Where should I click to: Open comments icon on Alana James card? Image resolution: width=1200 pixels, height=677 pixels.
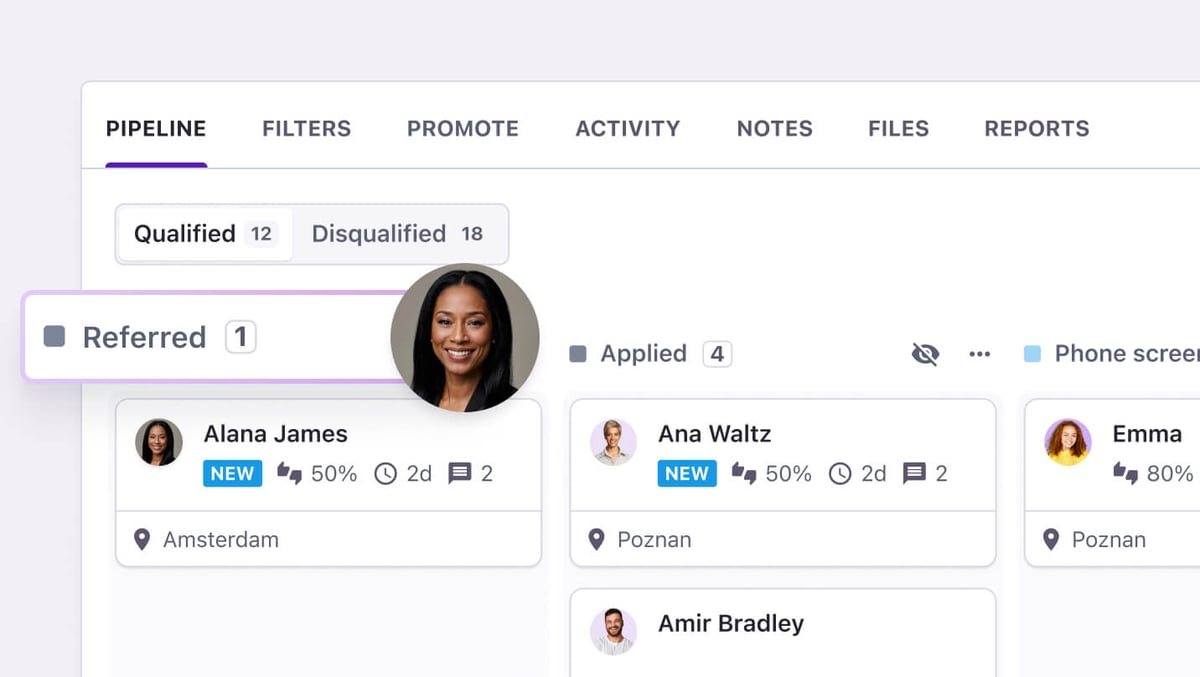[459, 474]
